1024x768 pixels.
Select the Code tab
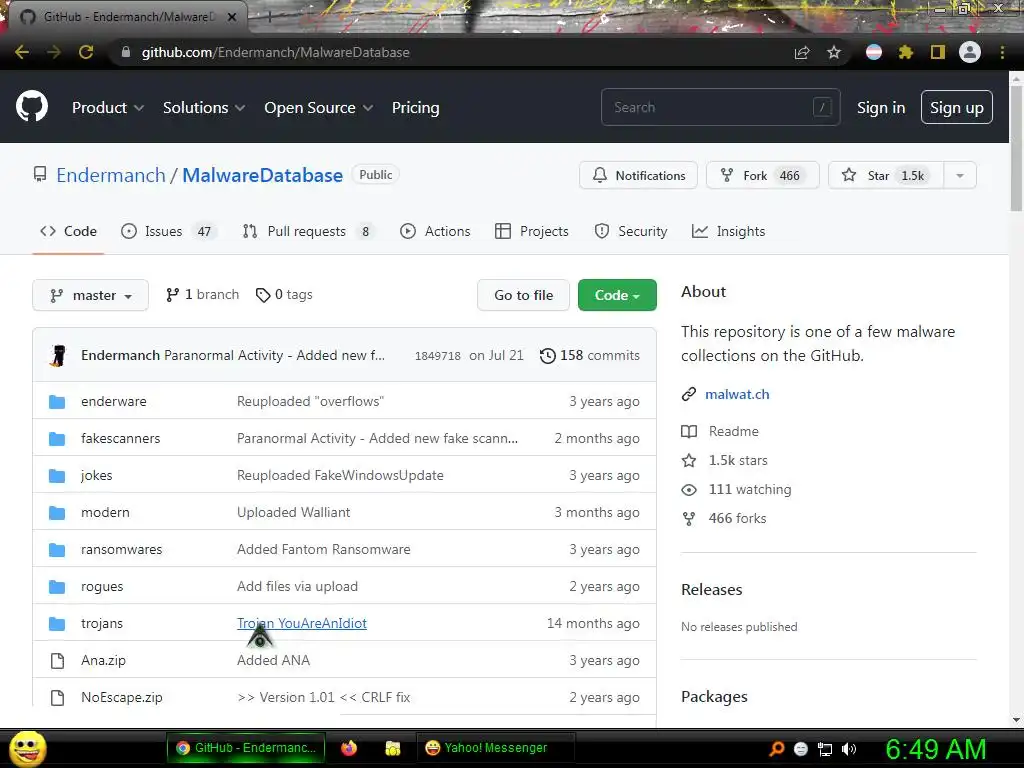click(x=69, y=231)
